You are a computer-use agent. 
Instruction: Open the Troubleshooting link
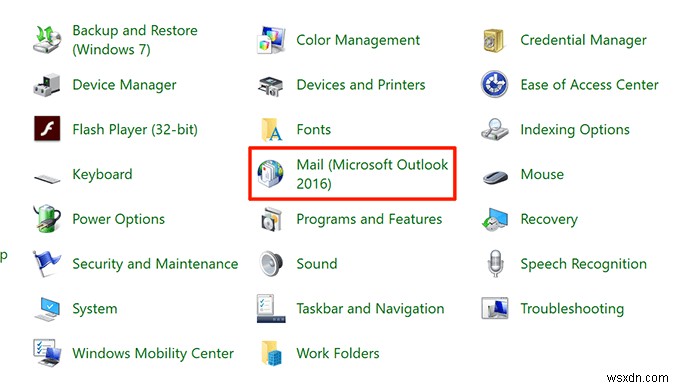pyautogui.click(x=572, y=308)
